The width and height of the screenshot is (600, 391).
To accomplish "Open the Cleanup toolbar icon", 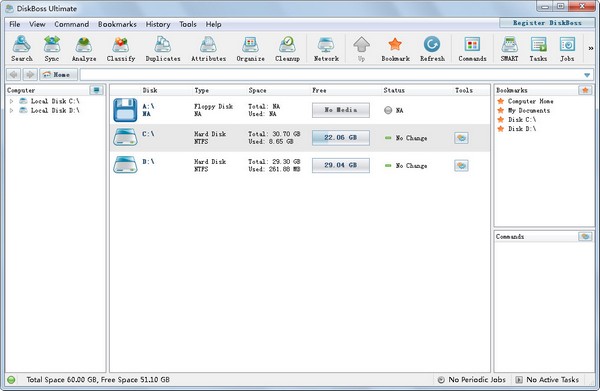I will click(x=287, y=49).
